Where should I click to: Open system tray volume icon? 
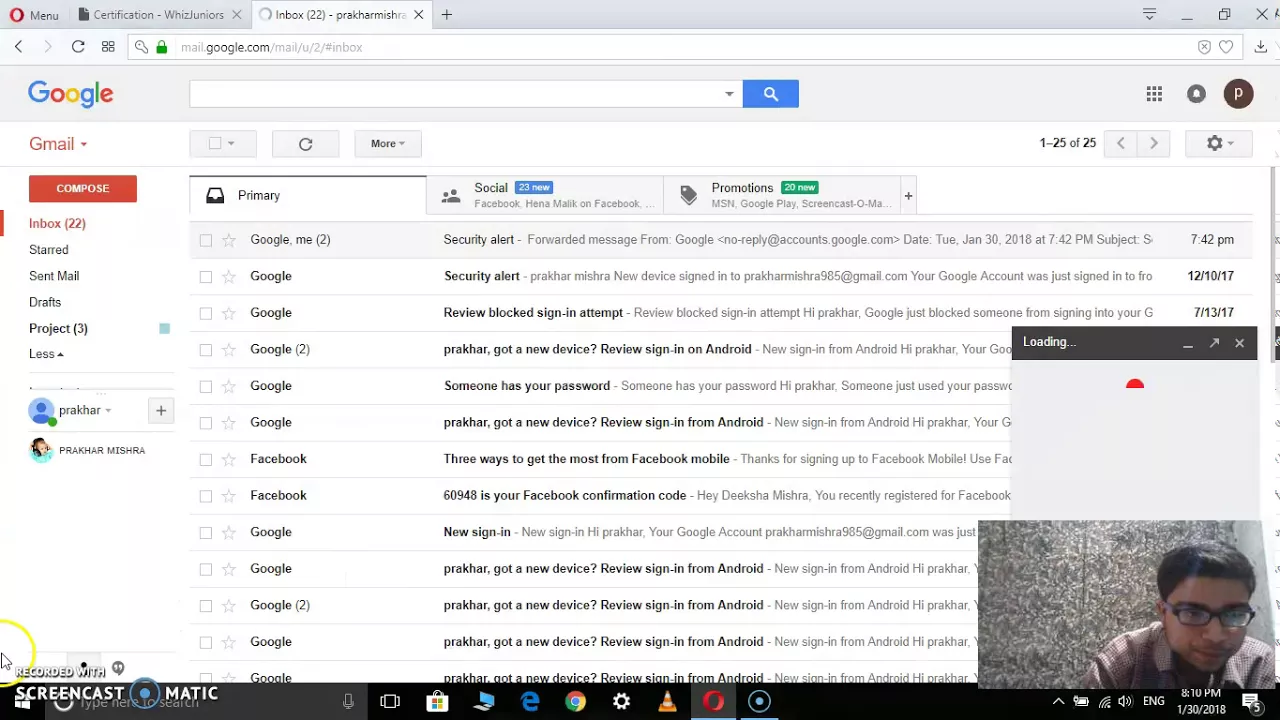click(1125, 702)
